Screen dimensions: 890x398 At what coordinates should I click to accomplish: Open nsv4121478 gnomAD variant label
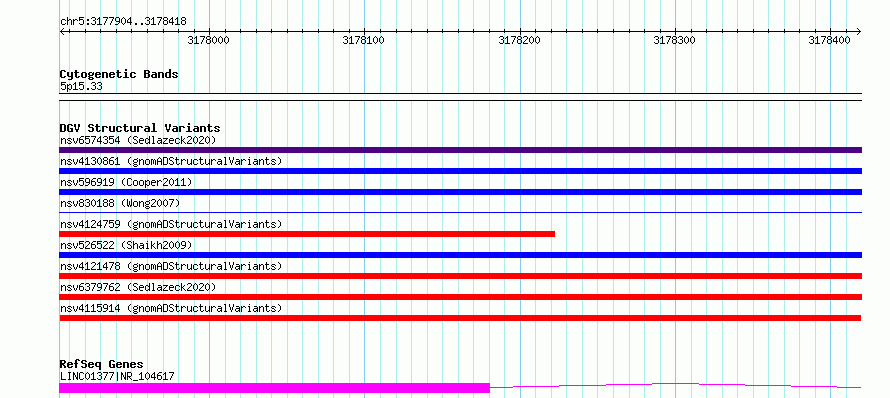pyautogui.click(x=171, y=266)
